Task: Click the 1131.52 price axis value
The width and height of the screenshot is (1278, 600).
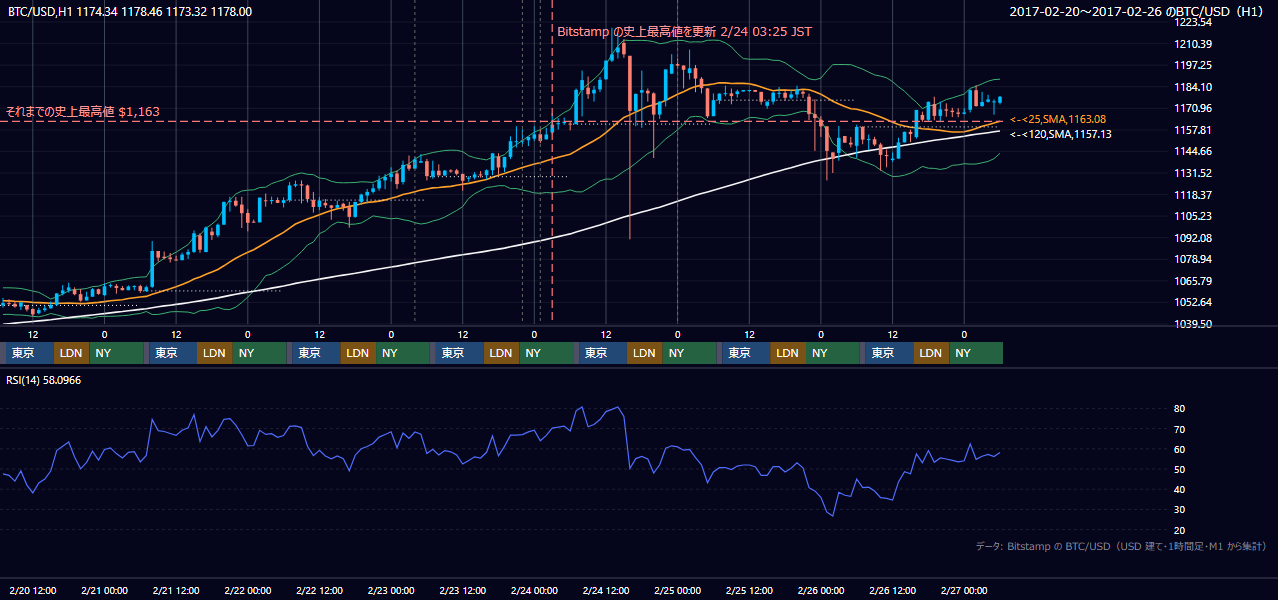Action: click(1192, 173)
